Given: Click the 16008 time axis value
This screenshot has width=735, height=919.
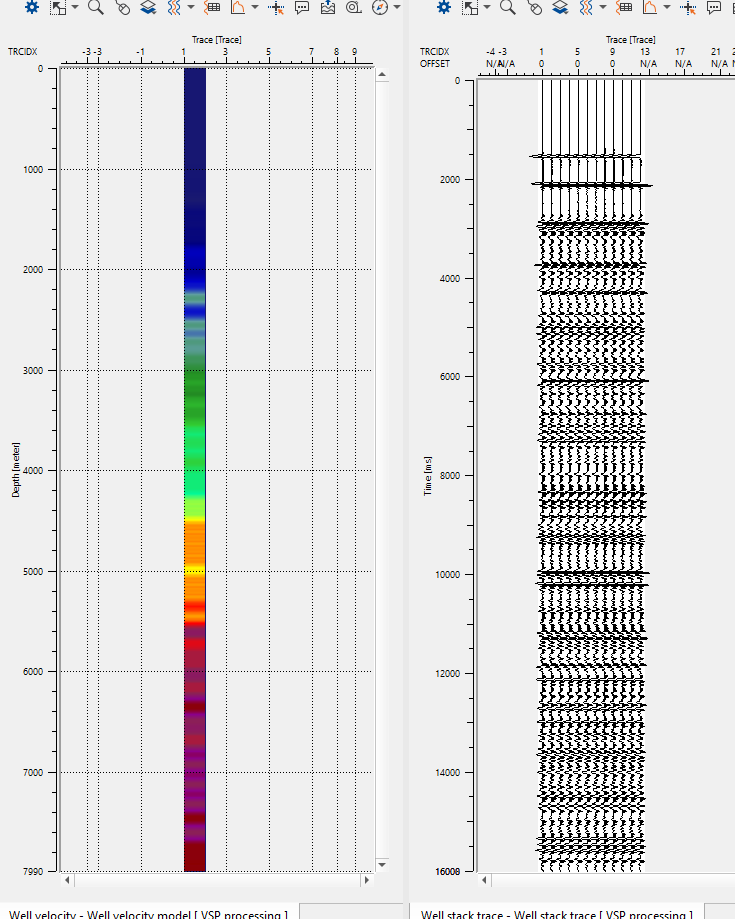Looking at the screenshot, I should point(448,872).
